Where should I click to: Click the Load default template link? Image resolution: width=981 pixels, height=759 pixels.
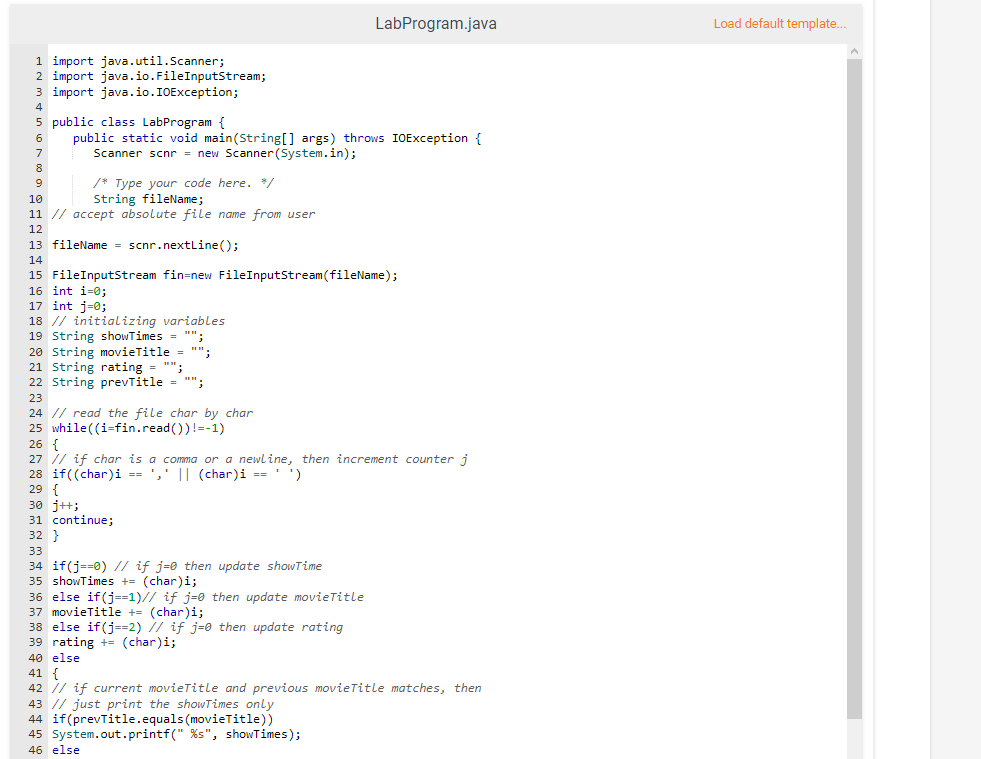point(779,23)
